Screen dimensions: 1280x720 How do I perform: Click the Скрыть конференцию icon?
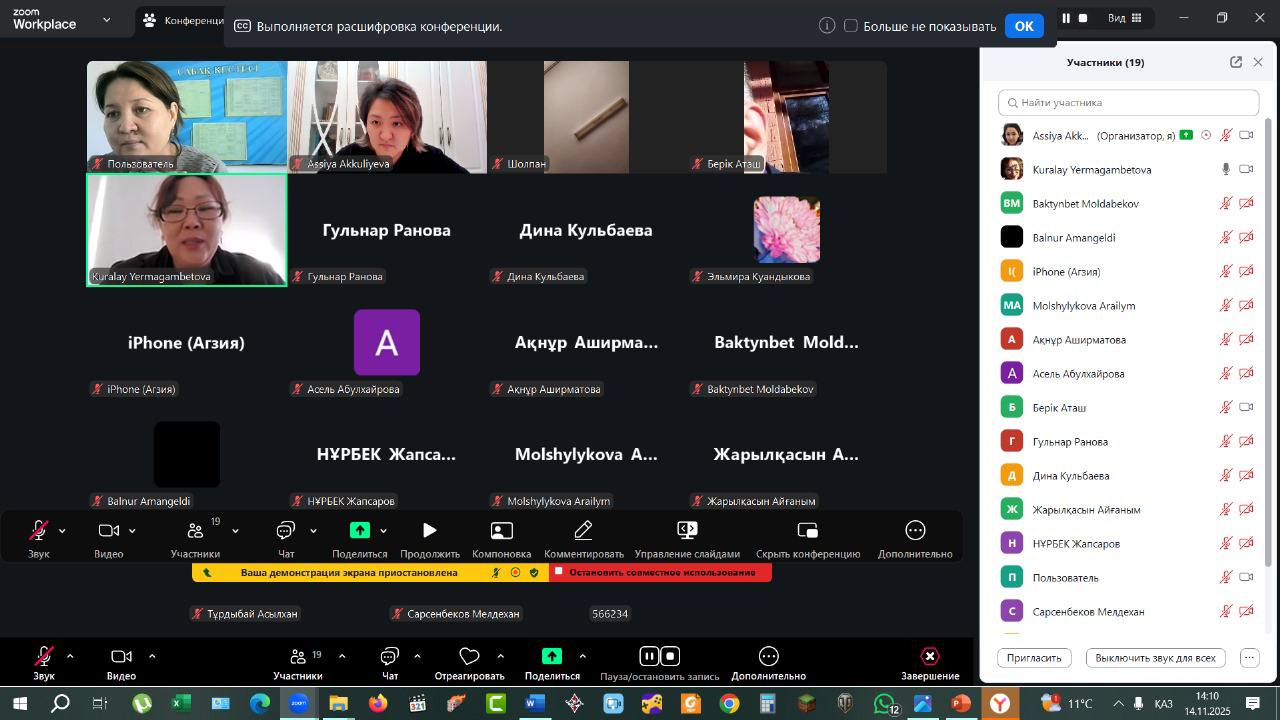pyautogui.click(x=807, y=531)
